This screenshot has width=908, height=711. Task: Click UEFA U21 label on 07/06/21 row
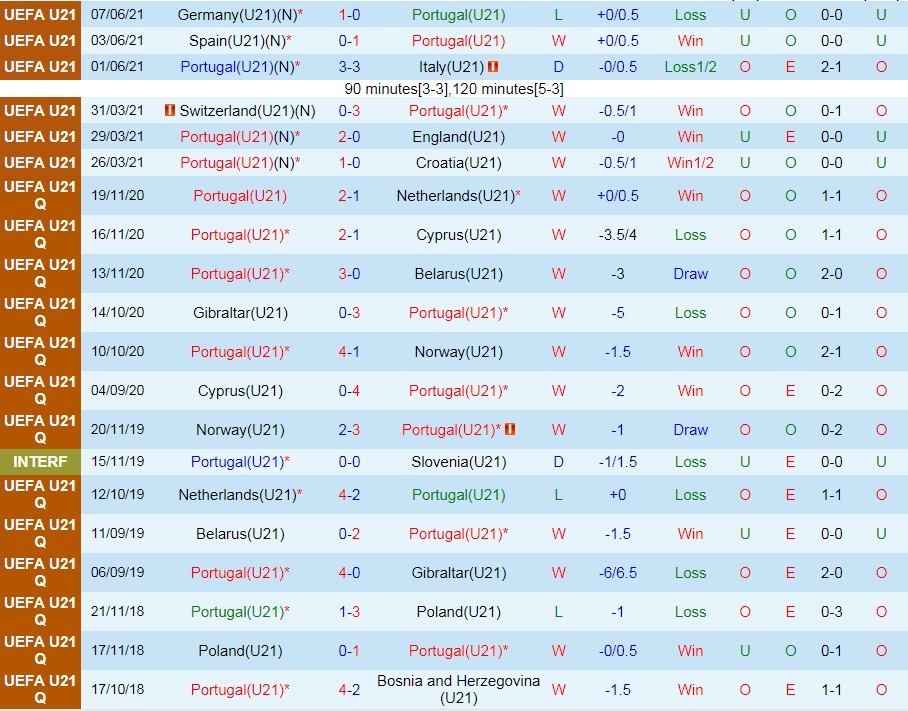tap(40, 14)
